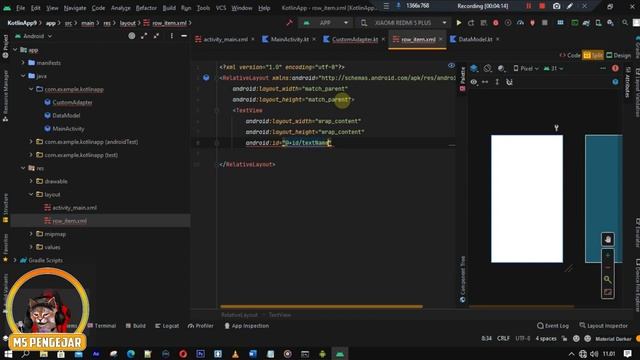Screen dimensions: 640x360
Task: Toggle night mode icon in design toolbar
Action: [x=502, y=69]
